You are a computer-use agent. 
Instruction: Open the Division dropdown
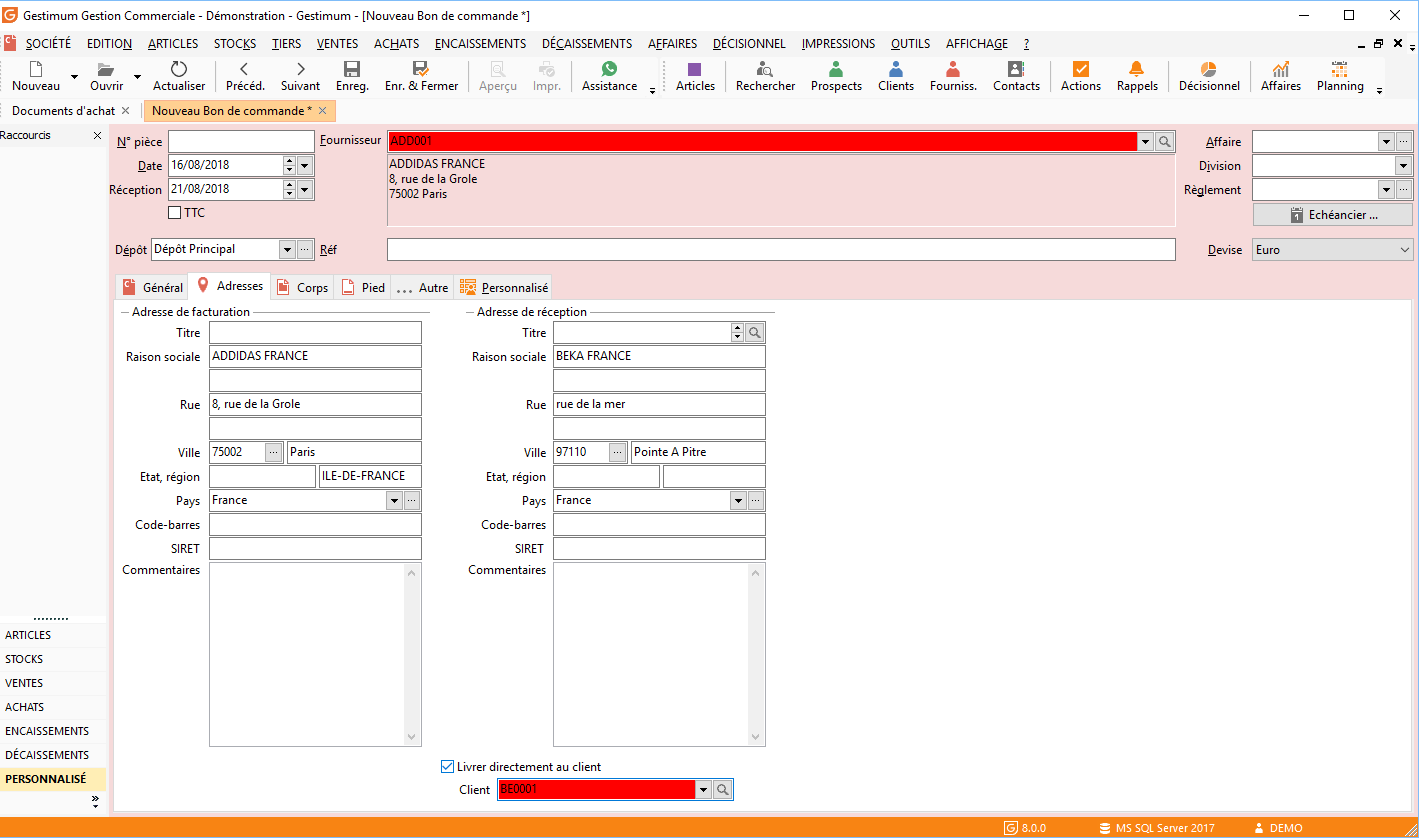(1403, 166)
